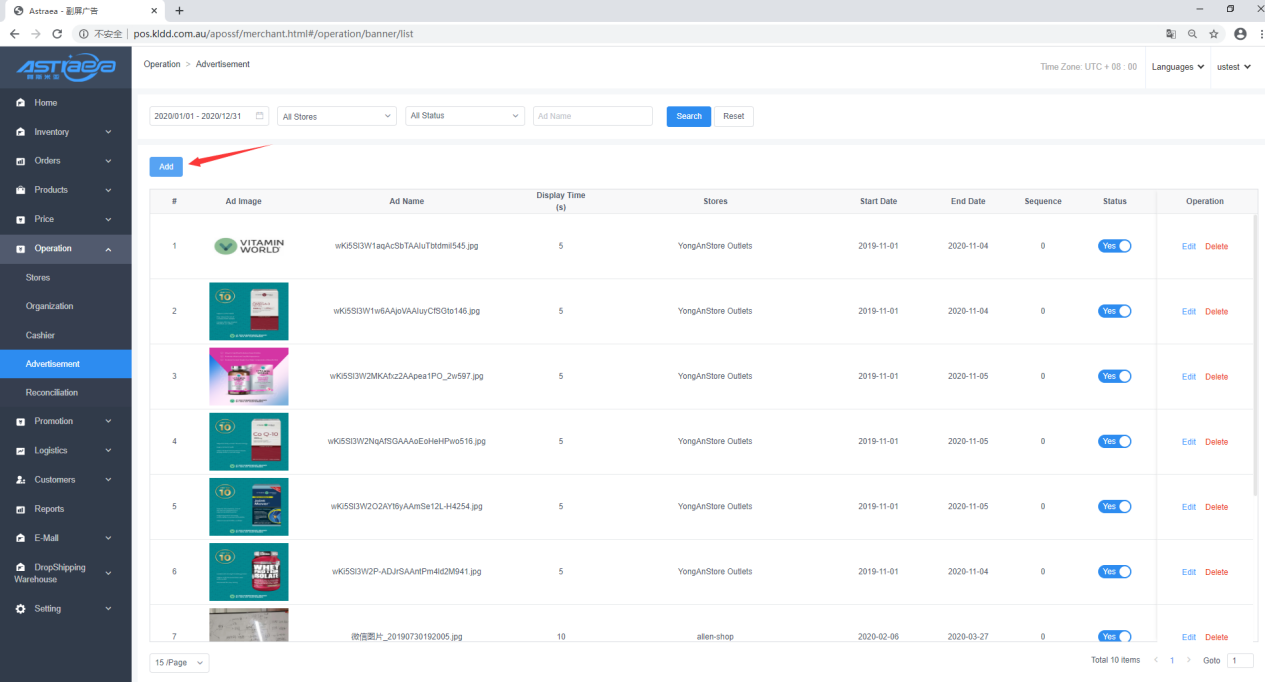Click the browser reload icon
The width and height of the screenshot is (1265, 682).
click(57, 33)
